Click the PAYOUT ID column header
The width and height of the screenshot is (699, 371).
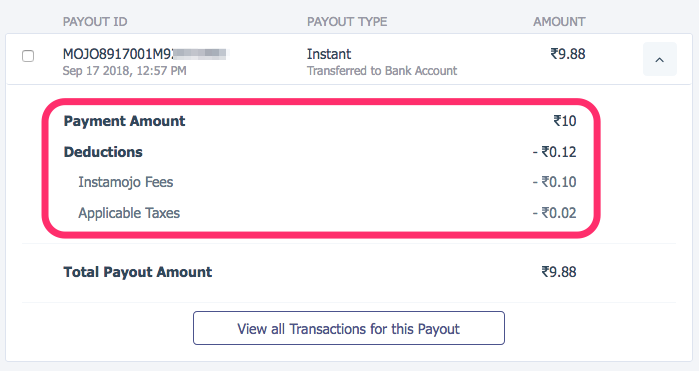coord(95,22)
